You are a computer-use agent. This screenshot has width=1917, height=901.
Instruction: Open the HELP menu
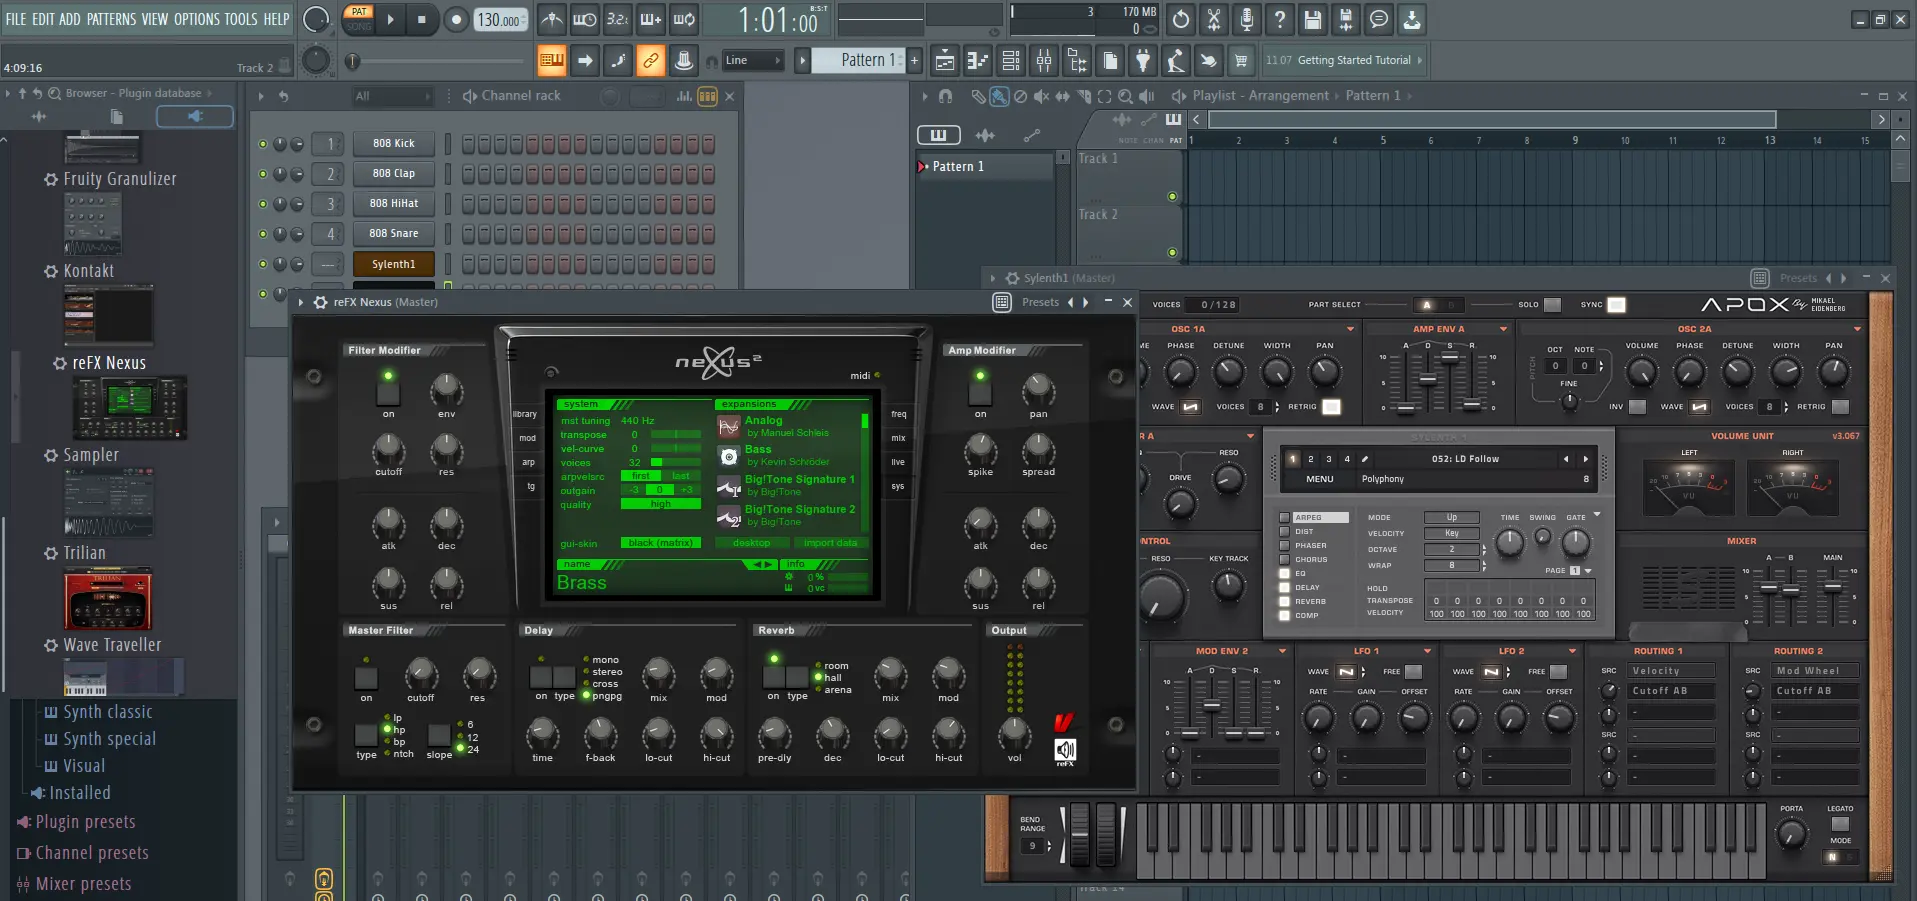tap(276, 19)
